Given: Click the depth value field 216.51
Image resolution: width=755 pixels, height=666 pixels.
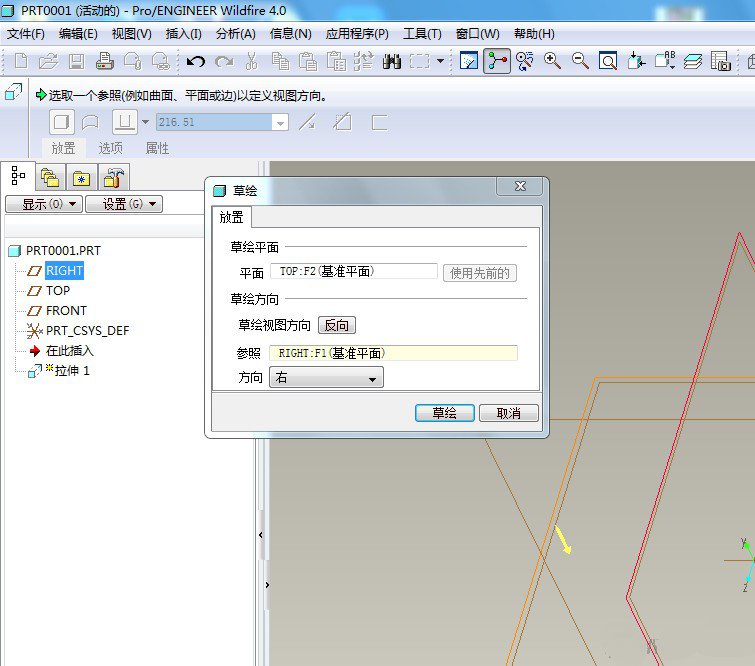Looking at the screenshot, I should 214,122.
